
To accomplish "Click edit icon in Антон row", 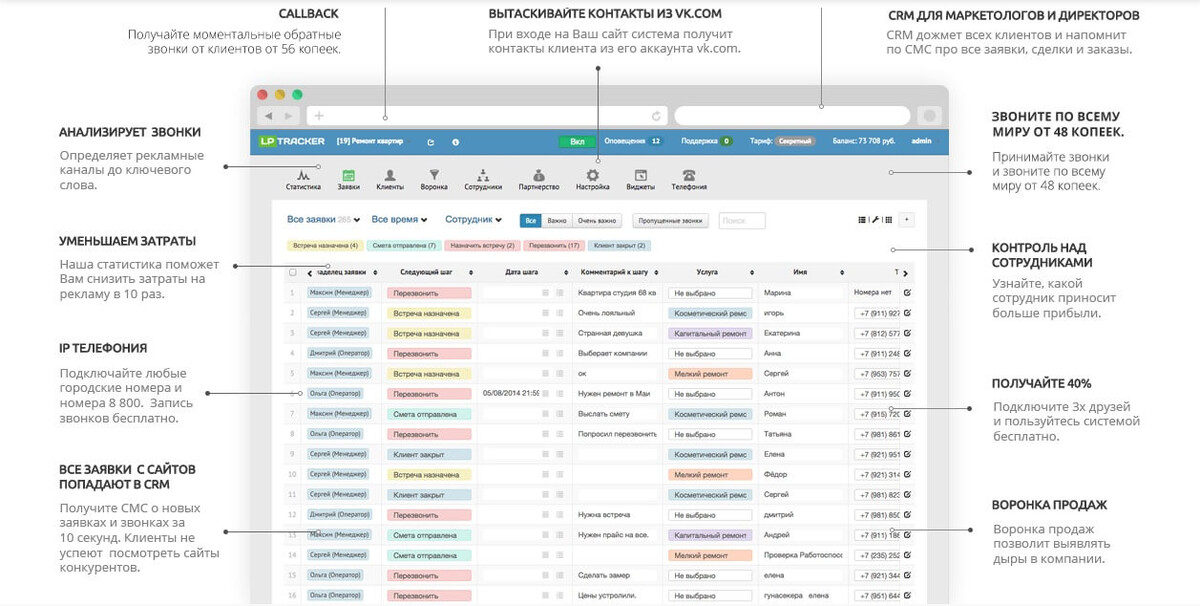I will pyautogui.click(x=907, y=393).
